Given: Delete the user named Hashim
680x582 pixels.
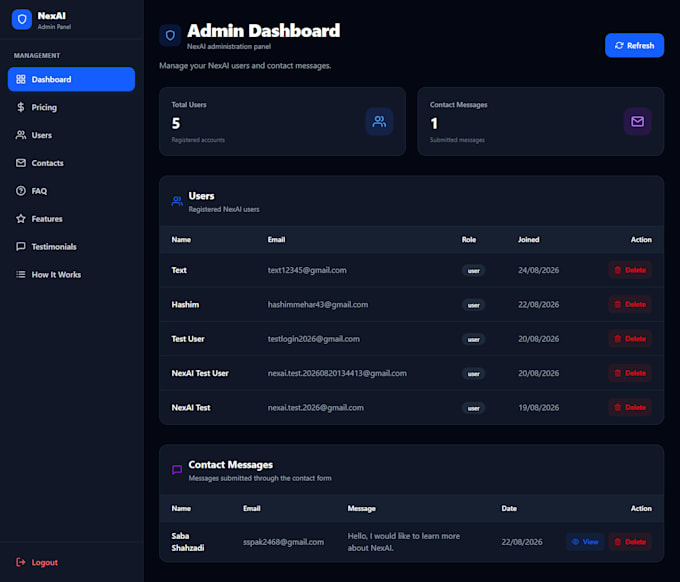Looking at the screenshot, I should tap(630, 304).
